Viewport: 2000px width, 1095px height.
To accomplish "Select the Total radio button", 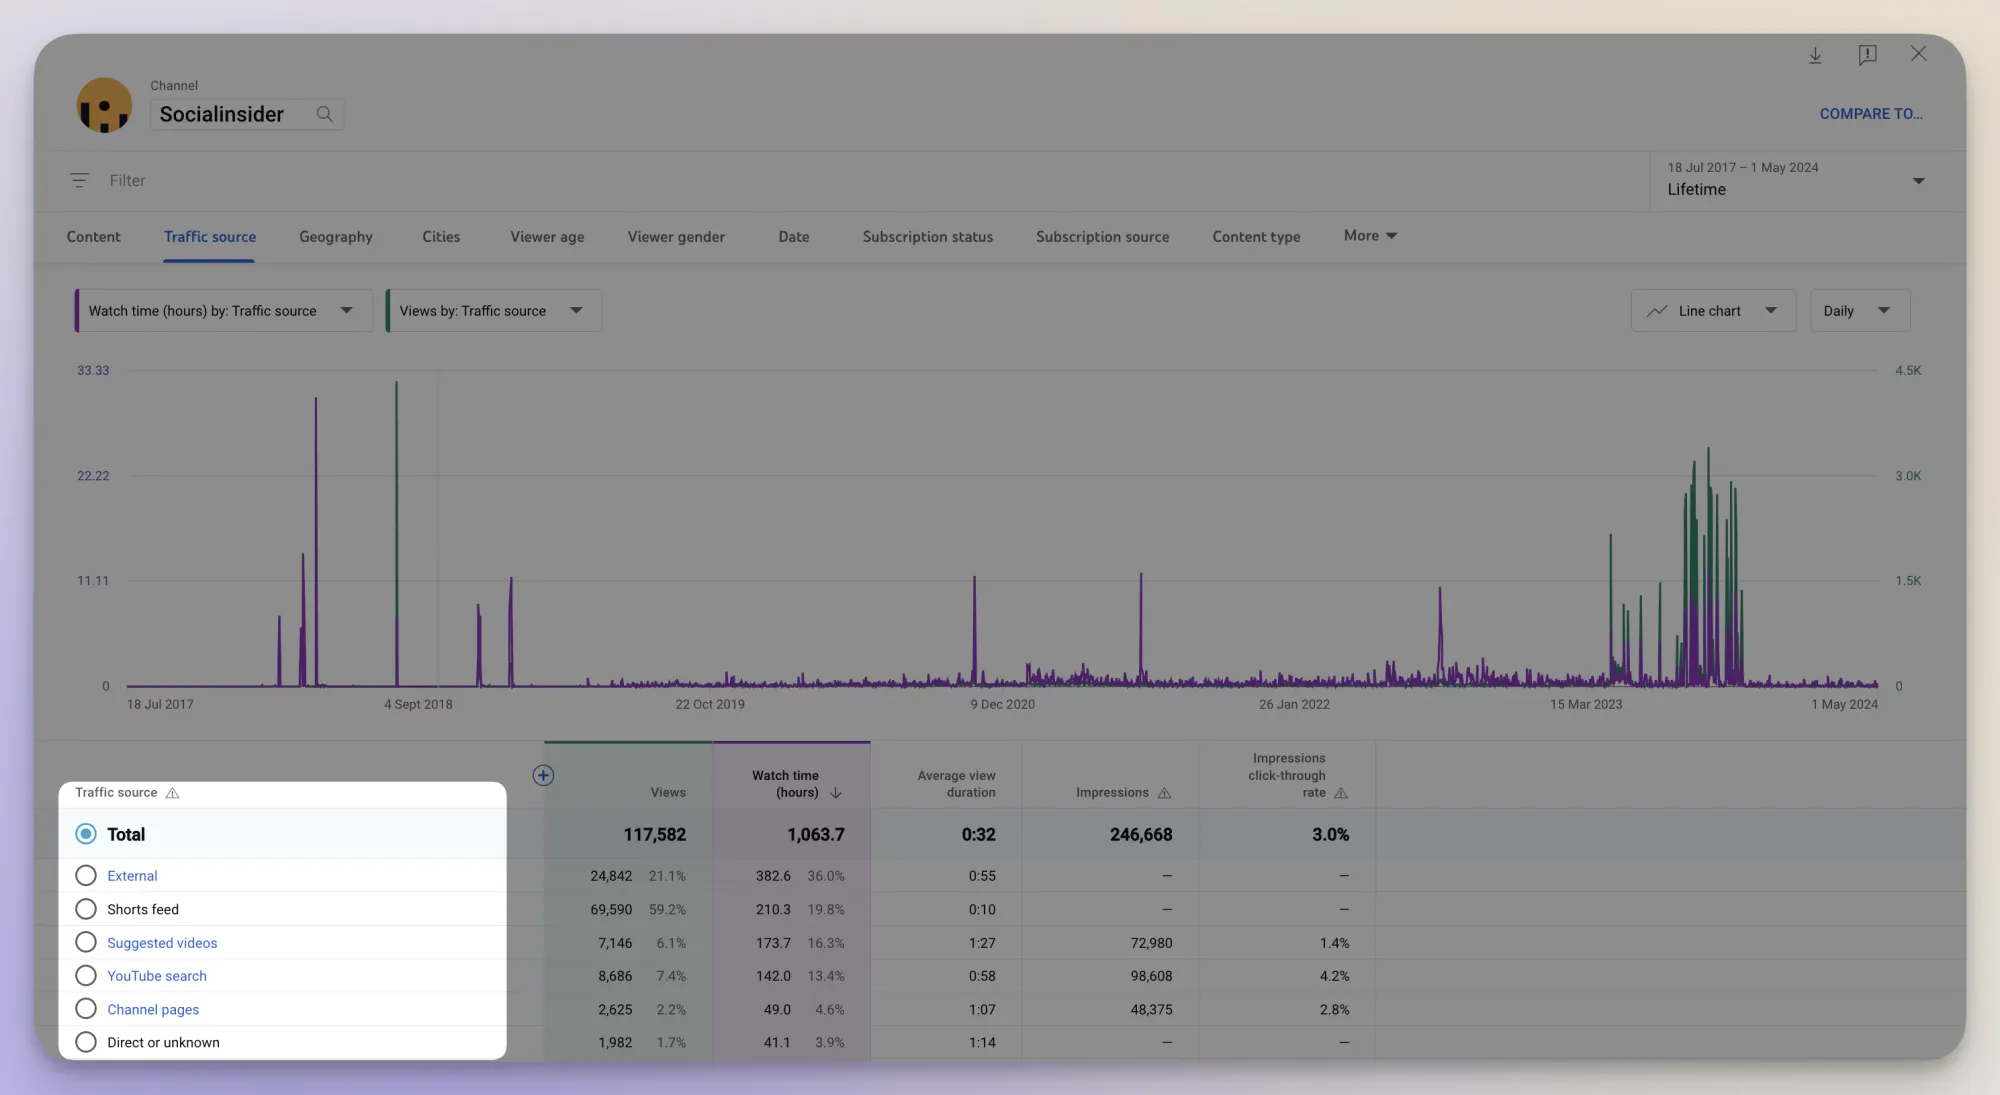I will pyautogui.click(x=86, y=834).
